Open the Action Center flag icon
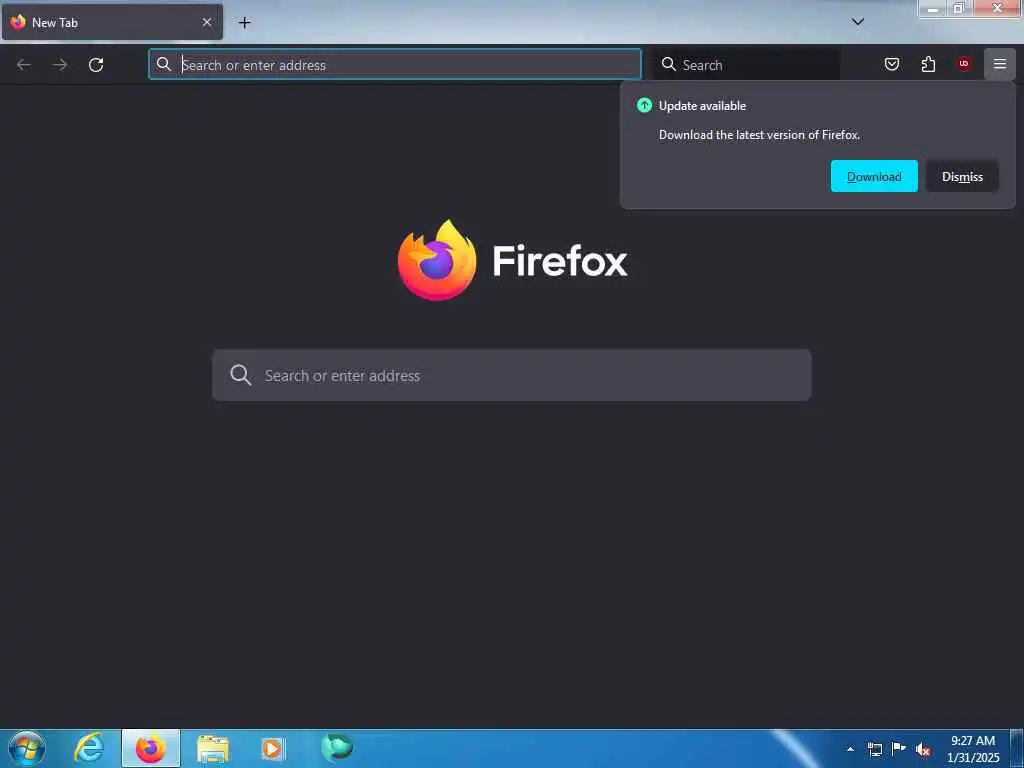 click(x=899, y=748)
